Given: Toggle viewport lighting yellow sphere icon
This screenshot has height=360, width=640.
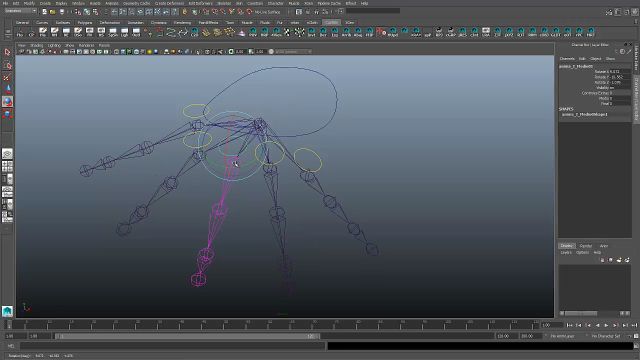Looking at the screenshot, I should [149, 52].
